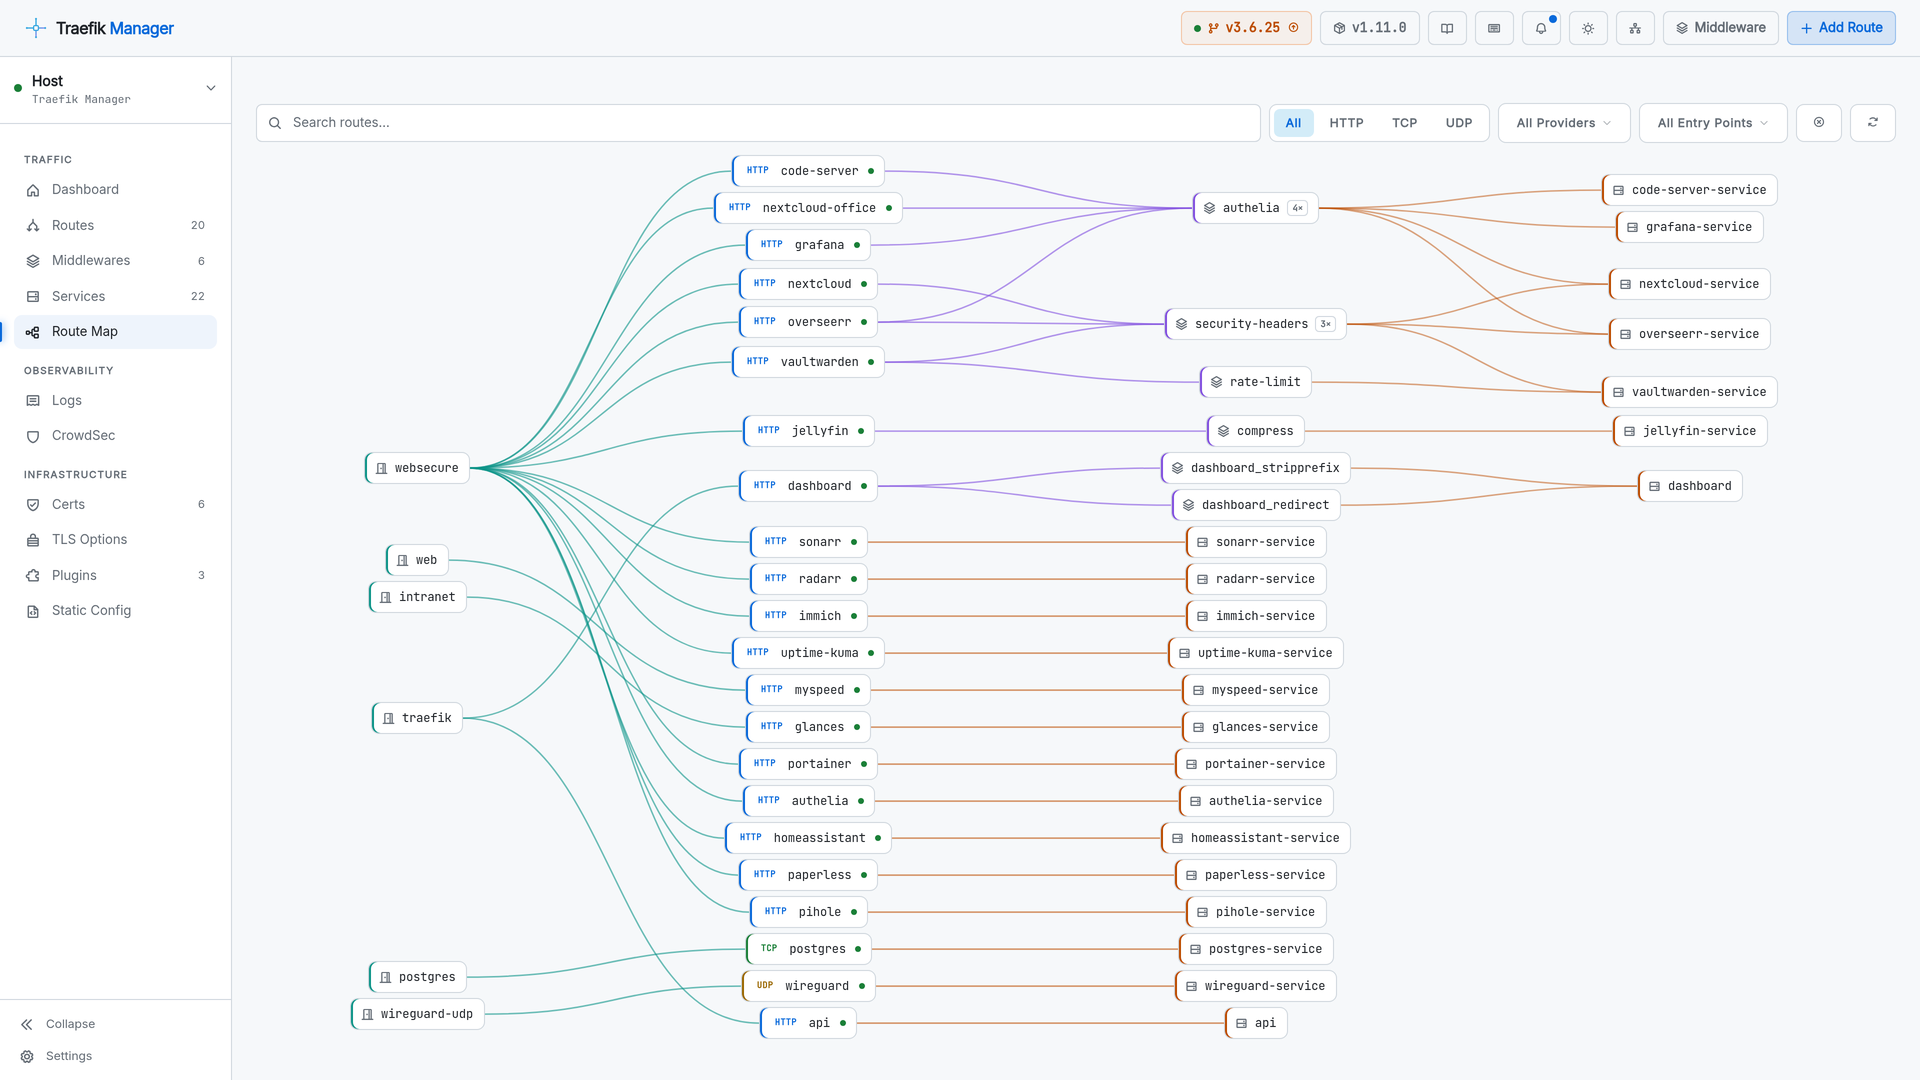This screenshot has width=1920, height=1080.
Task: Click the Plugins puzzle icon
Action: [x=33, y=576]
